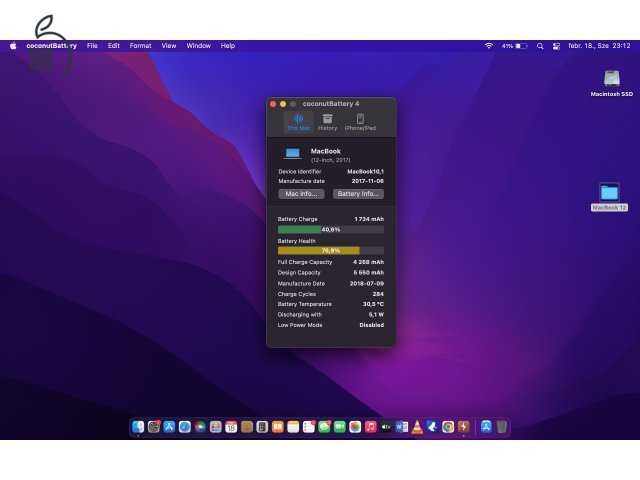This screenshot has width=640, height=480.
Task: Click the Battery Temperature 30,5 °C value
Action: pyautogui.click(x=373, y=304)
